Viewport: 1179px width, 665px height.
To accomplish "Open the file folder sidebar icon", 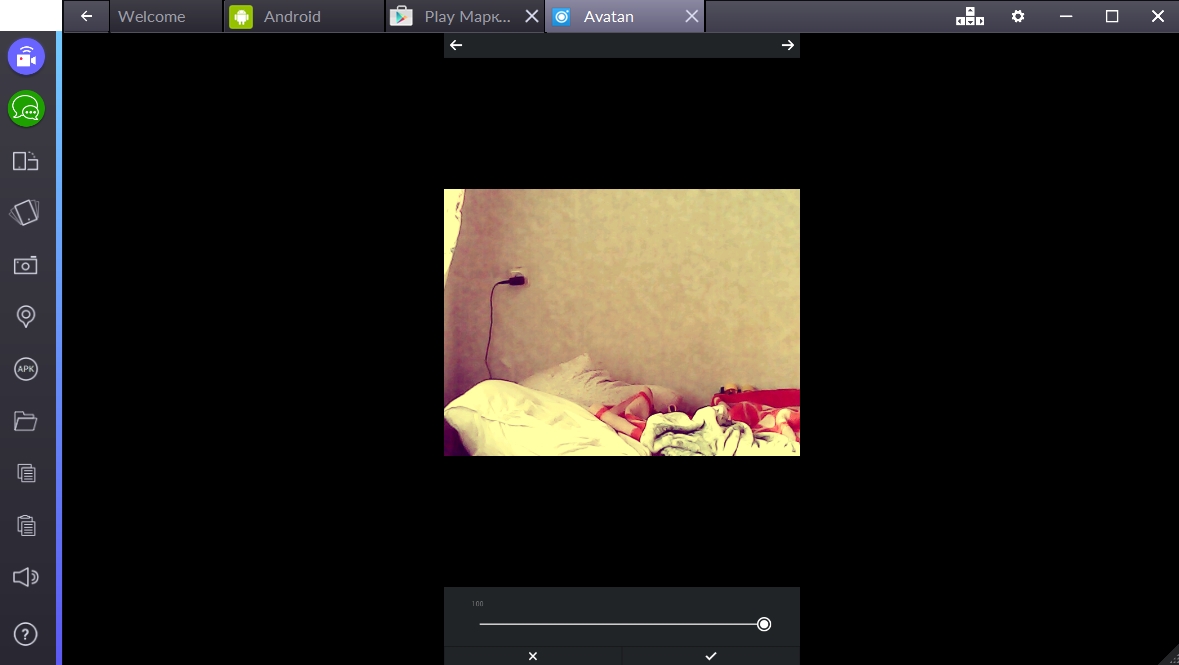I will tap(26, 421).
